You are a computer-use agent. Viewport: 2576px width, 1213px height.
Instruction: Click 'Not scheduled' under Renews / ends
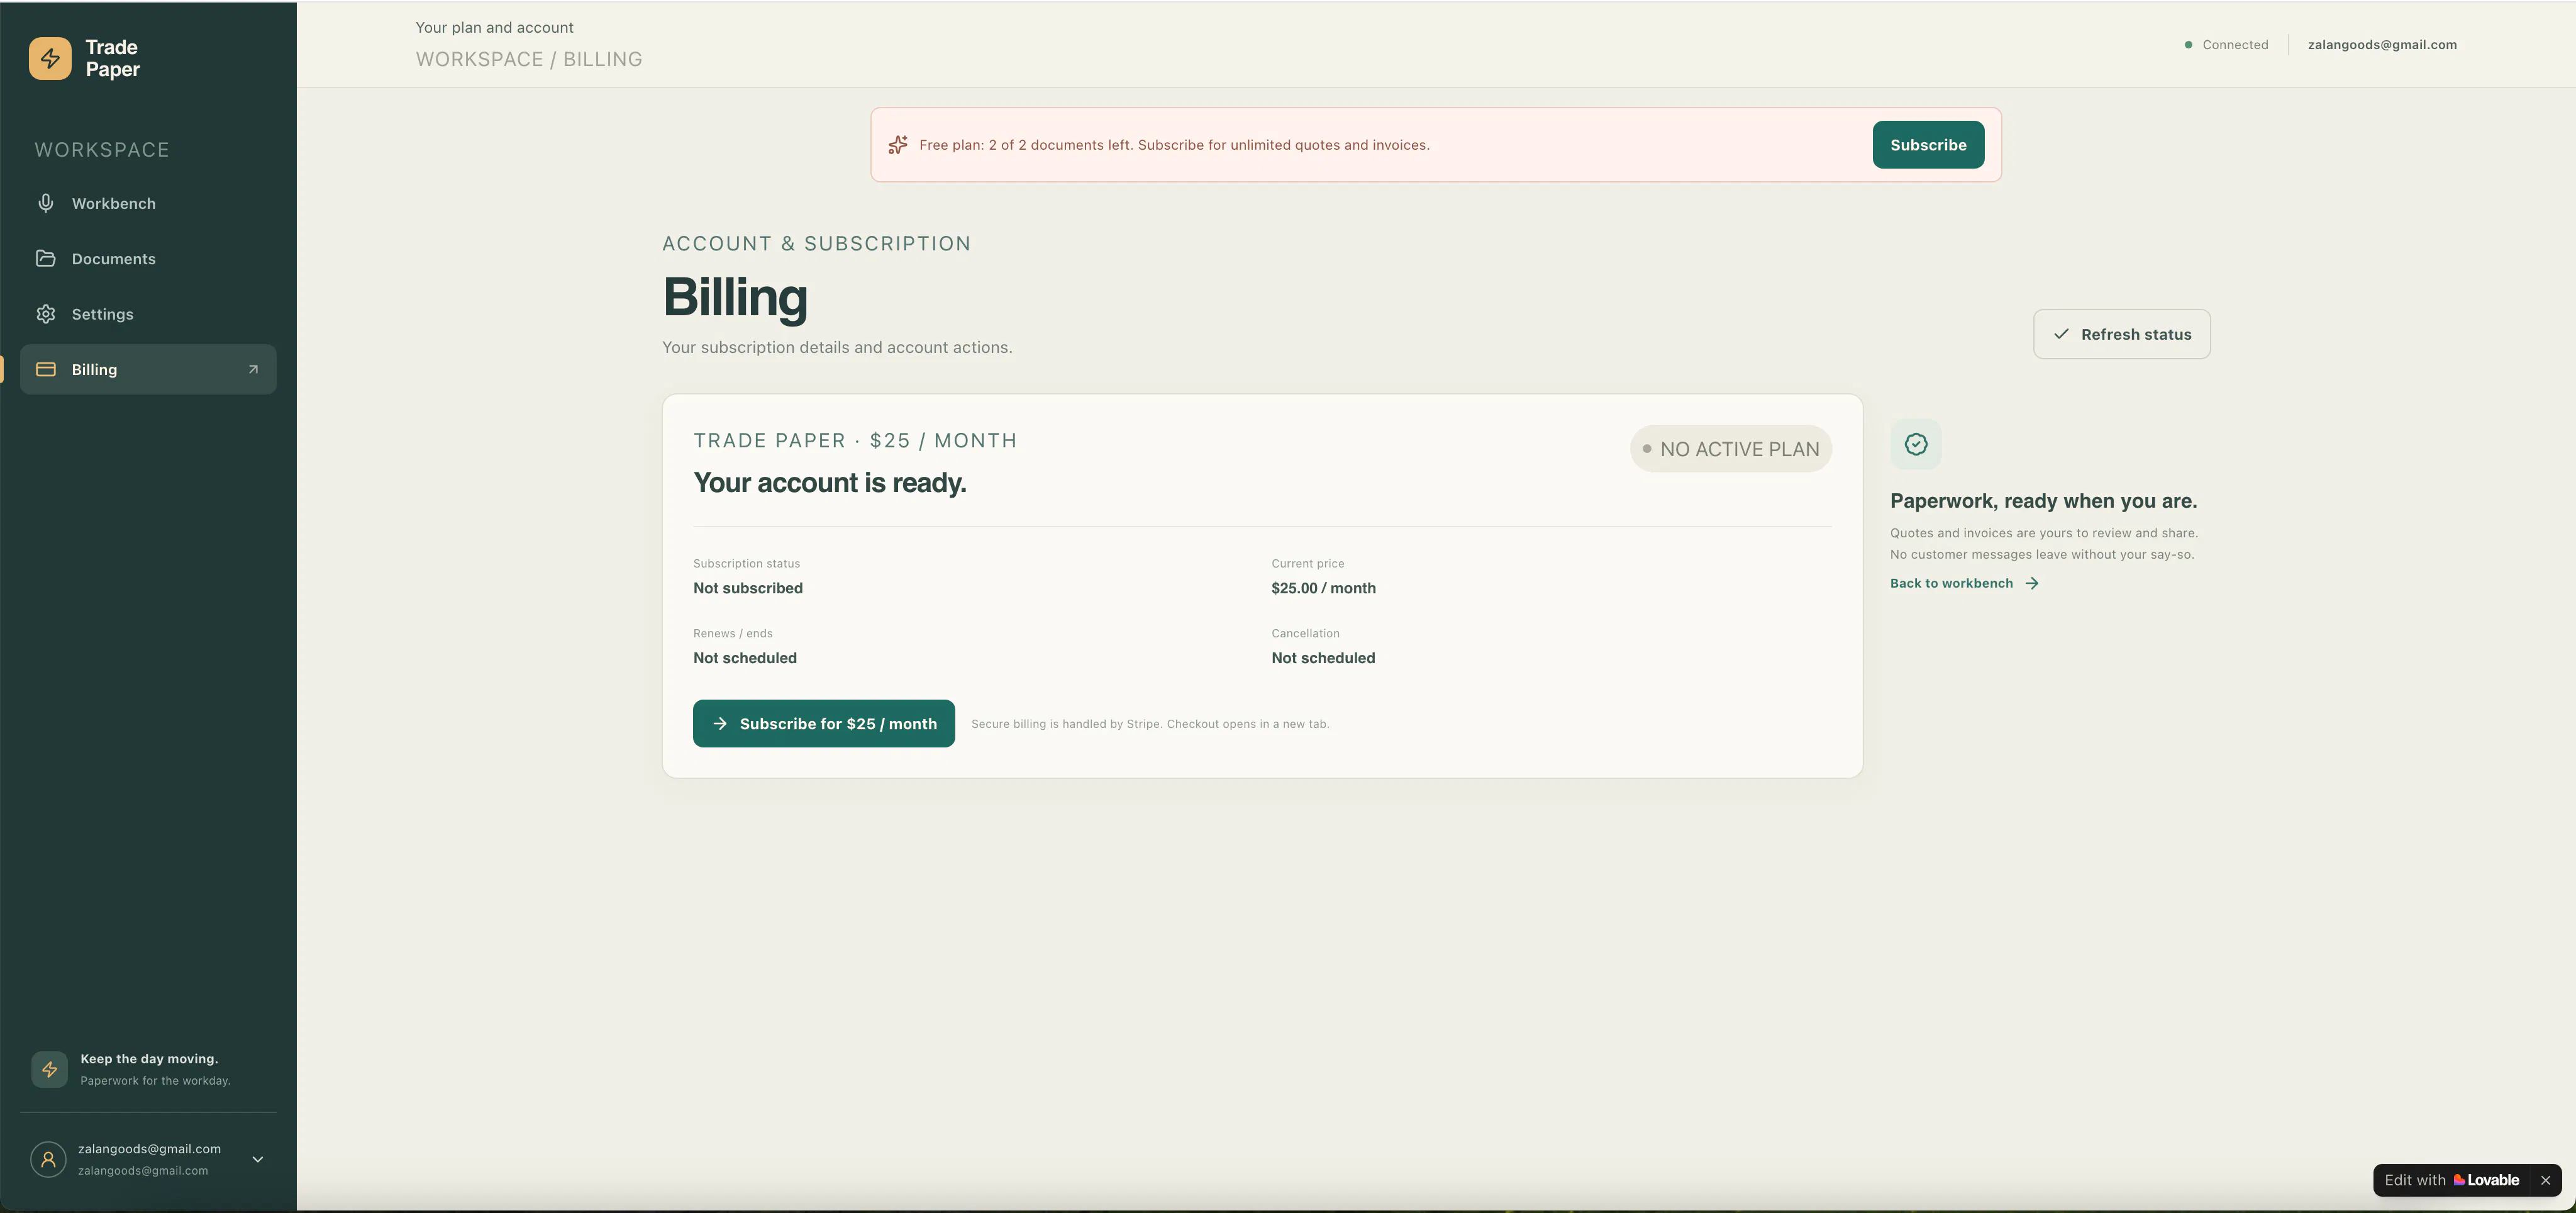[745, 658]
